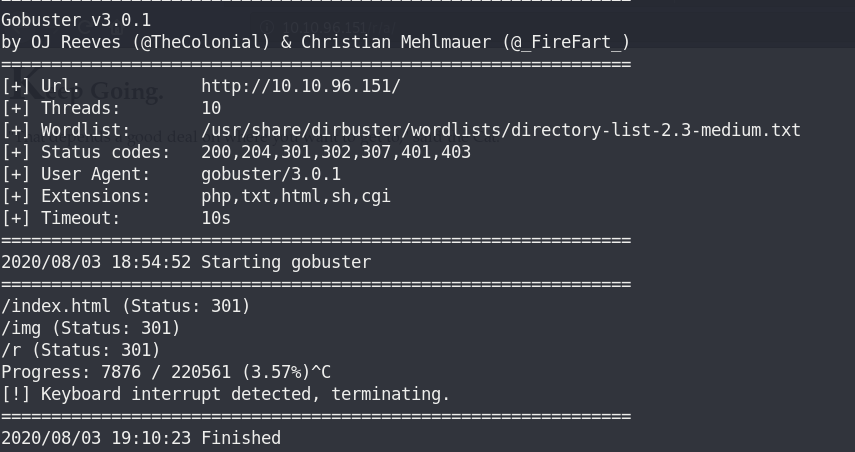855x452 pixels.
Task: Select the /img (Status: 301) result
Action: pyautogui.click(x=91, y=328)
